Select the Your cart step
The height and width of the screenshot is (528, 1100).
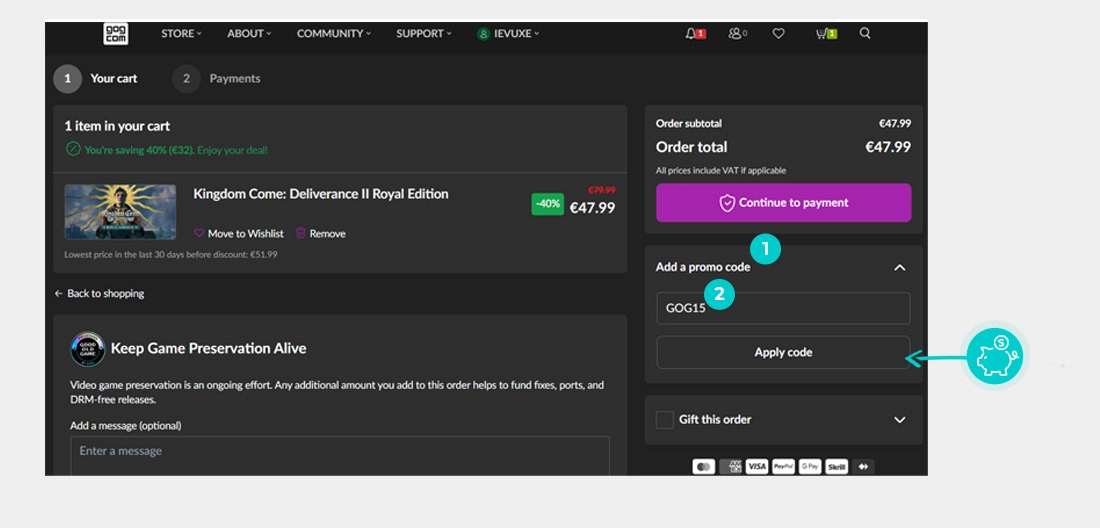tap(95, 79)
